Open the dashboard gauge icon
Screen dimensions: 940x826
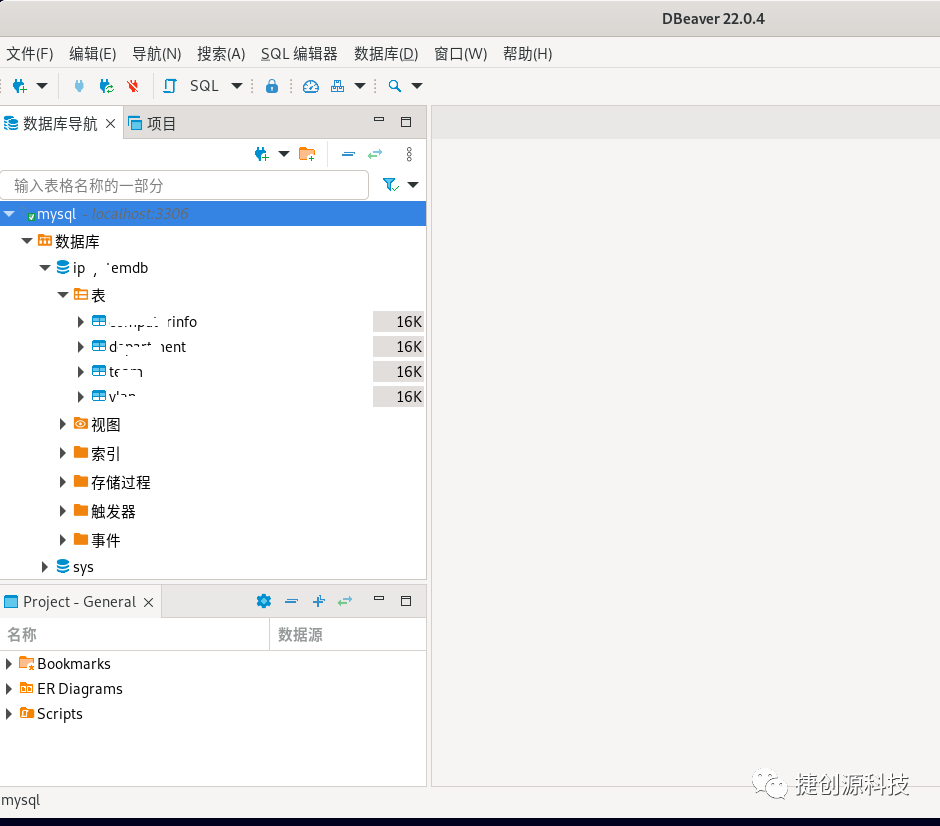311,86
